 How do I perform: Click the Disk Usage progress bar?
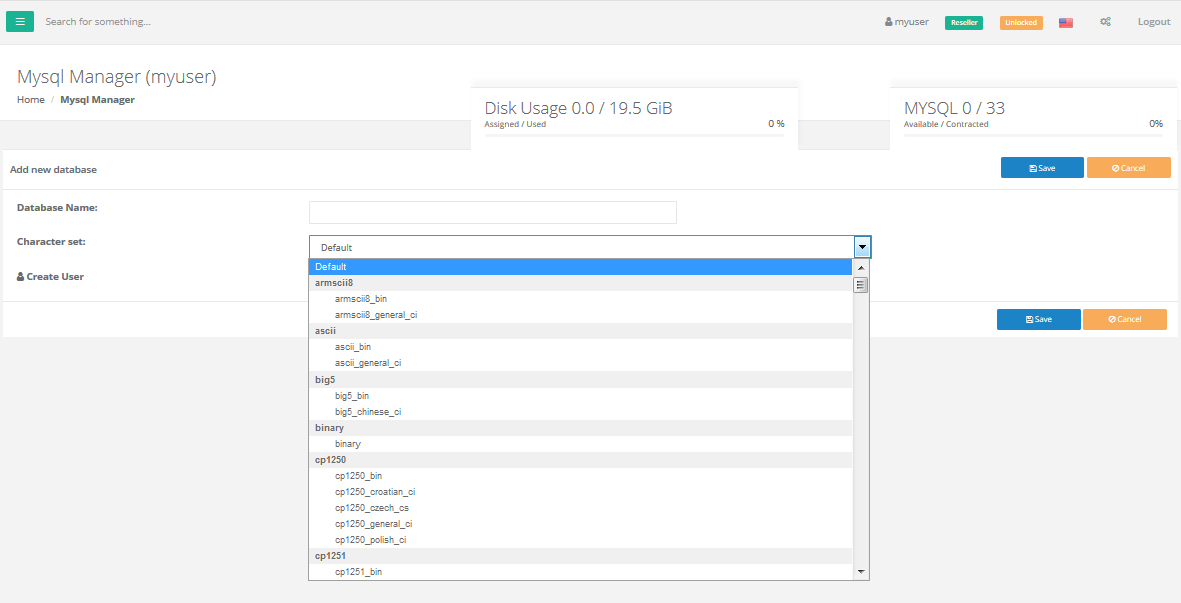pos(634,136)
